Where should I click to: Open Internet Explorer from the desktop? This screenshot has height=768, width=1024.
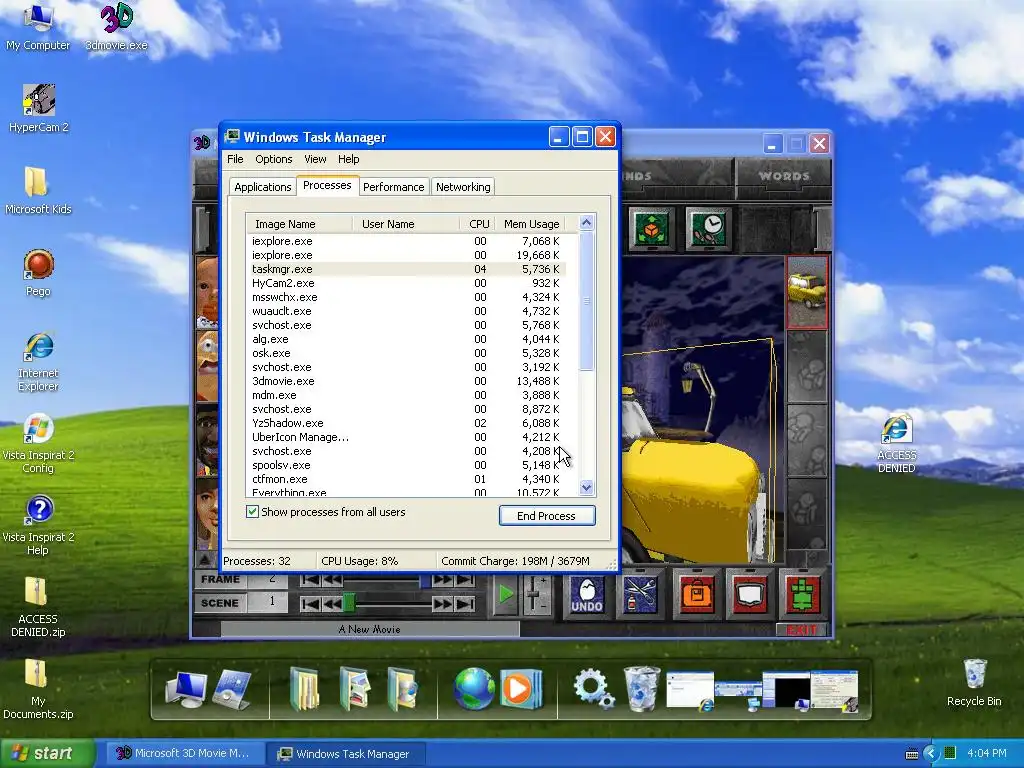click(38, 362)
